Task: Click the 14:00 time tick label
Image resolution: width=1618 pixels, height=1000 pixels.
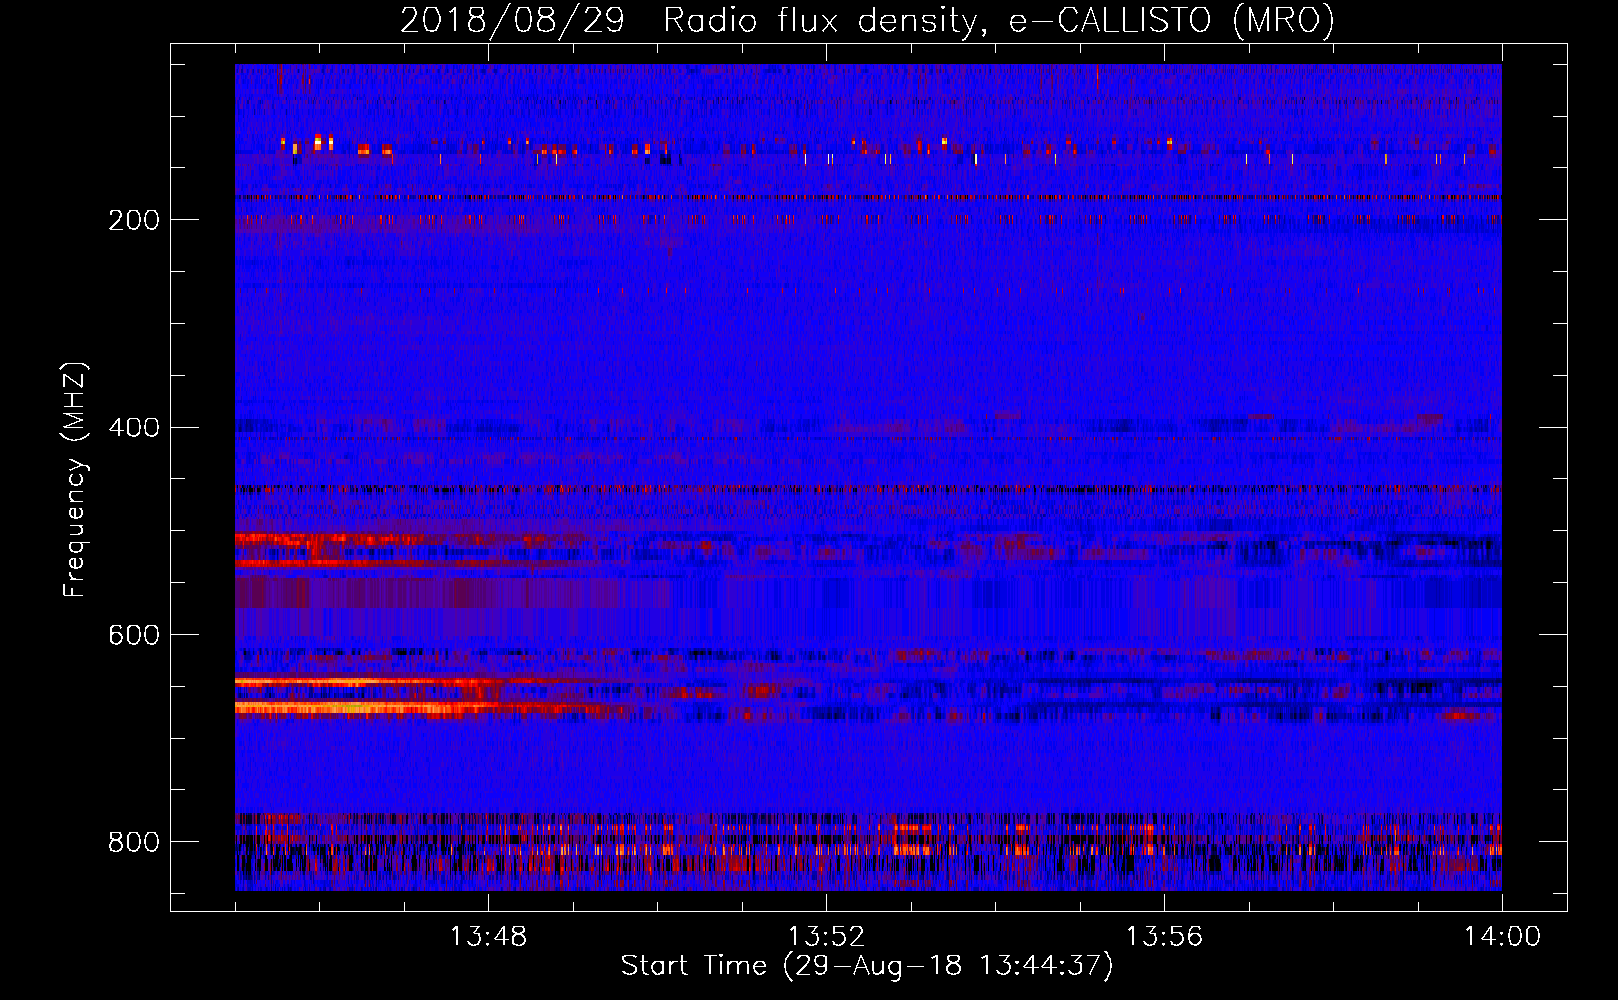Action: [1502, 937]
